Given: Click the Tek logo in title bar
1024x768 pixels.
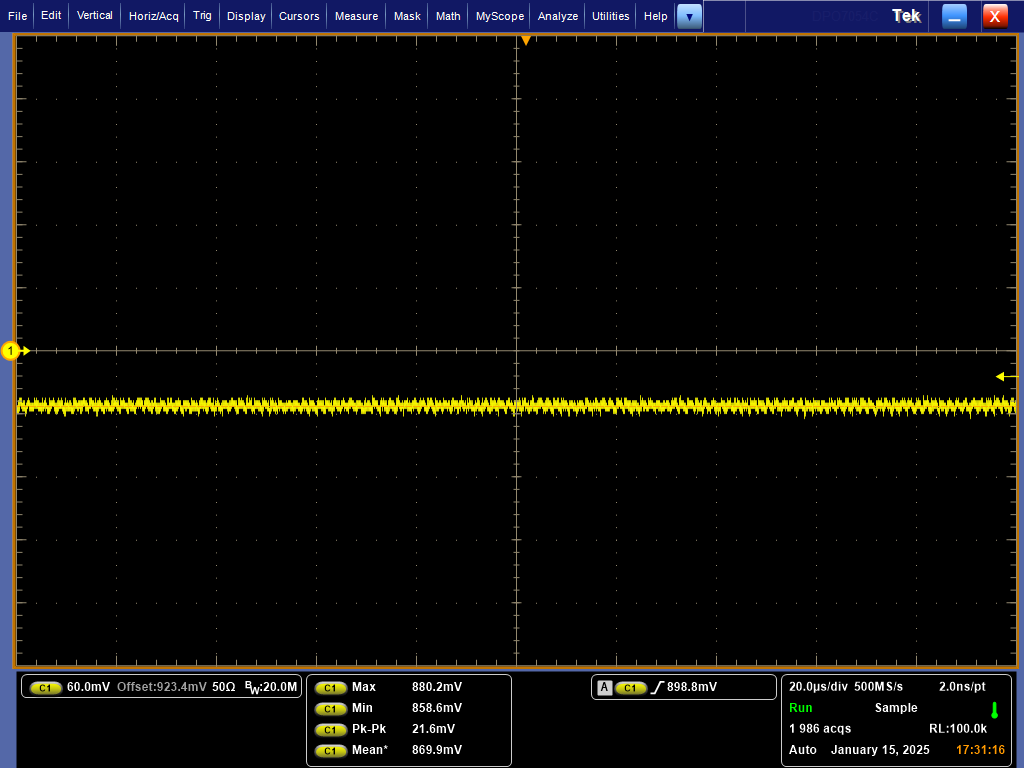Looking at the screenshot, I should (906, 16).
